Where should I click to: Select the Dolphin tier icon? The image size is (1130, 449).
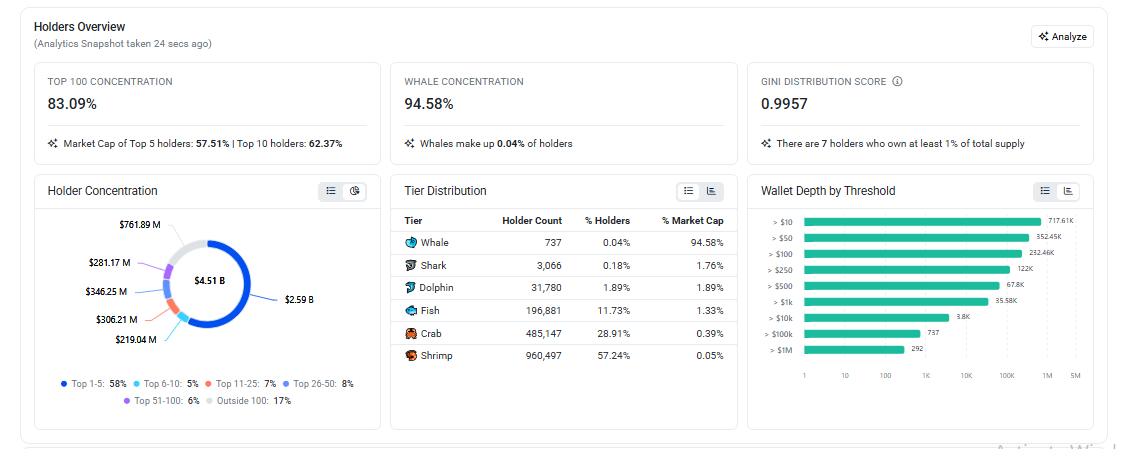coord(411,288)
